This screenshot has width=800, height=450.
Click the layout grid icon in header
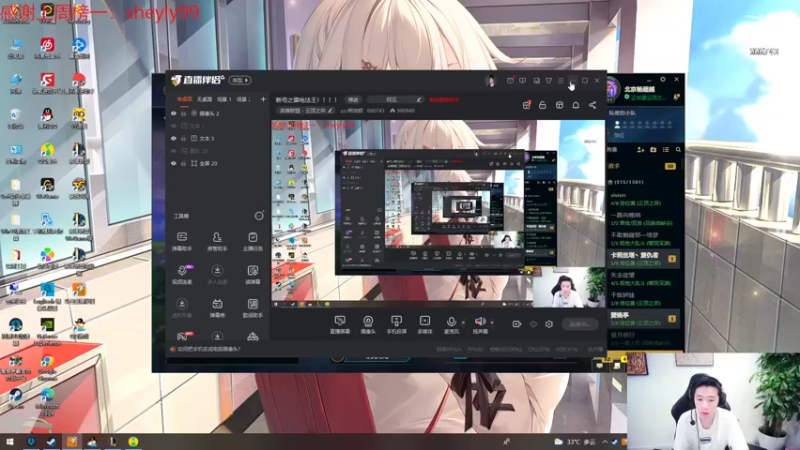[x=559, y=105]
